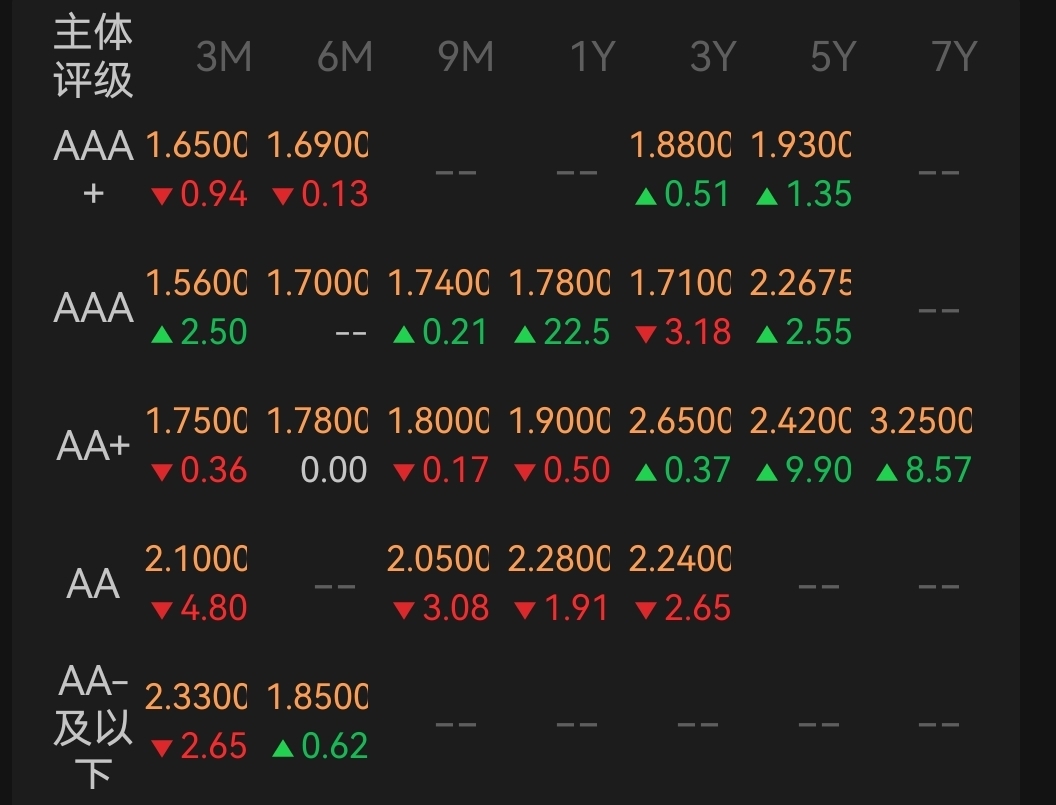
Task: Select the AA-及以下 rating row label
Action: pos(93,725)
